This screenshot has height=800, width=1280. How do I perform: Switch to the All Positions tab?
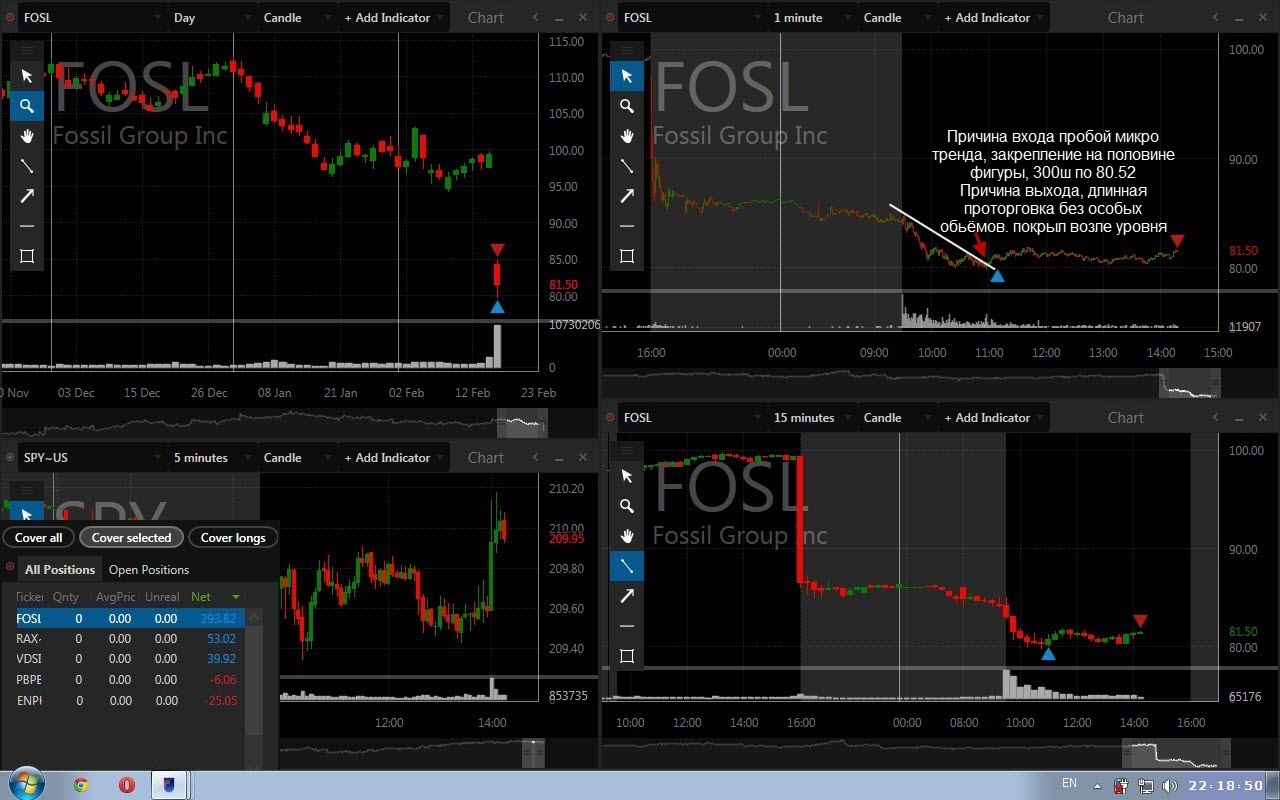coord(60,569)
